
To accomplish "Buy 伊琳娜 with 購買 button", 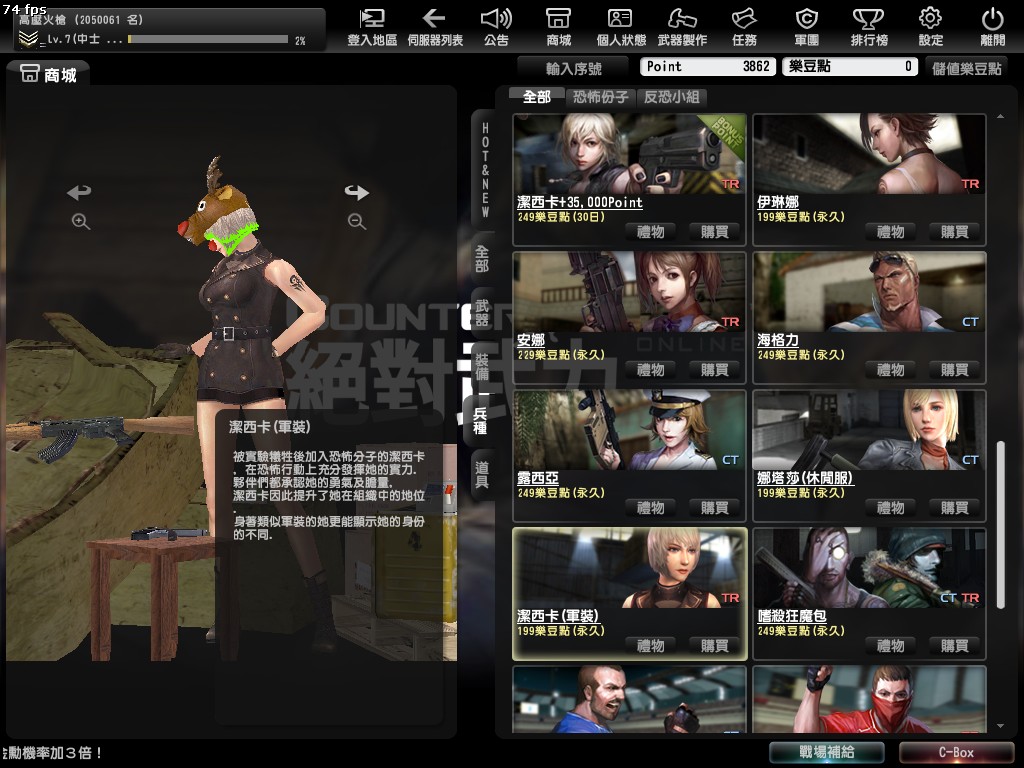I will click(x=954, y=232).
